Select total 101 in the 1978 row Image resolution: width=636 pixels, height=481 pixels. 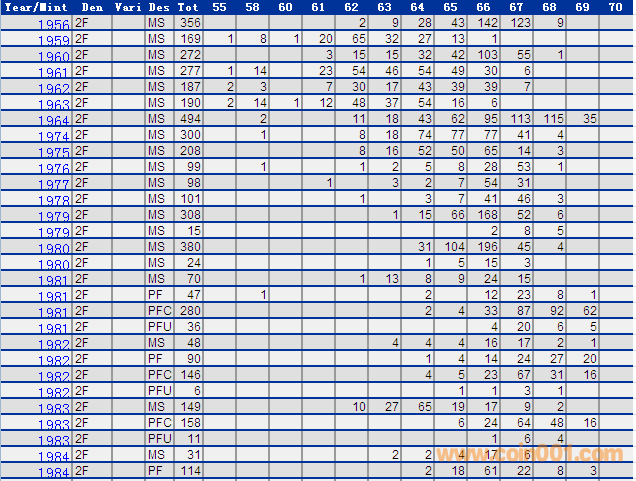[x=189, y=198]
